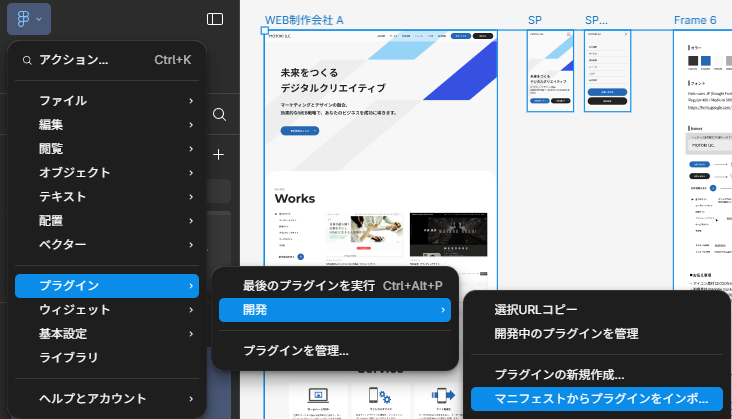Toggle the sidebar panel layout icon
Image resolution: width=732 pixels, height=419 pixels.
(215, 19)
